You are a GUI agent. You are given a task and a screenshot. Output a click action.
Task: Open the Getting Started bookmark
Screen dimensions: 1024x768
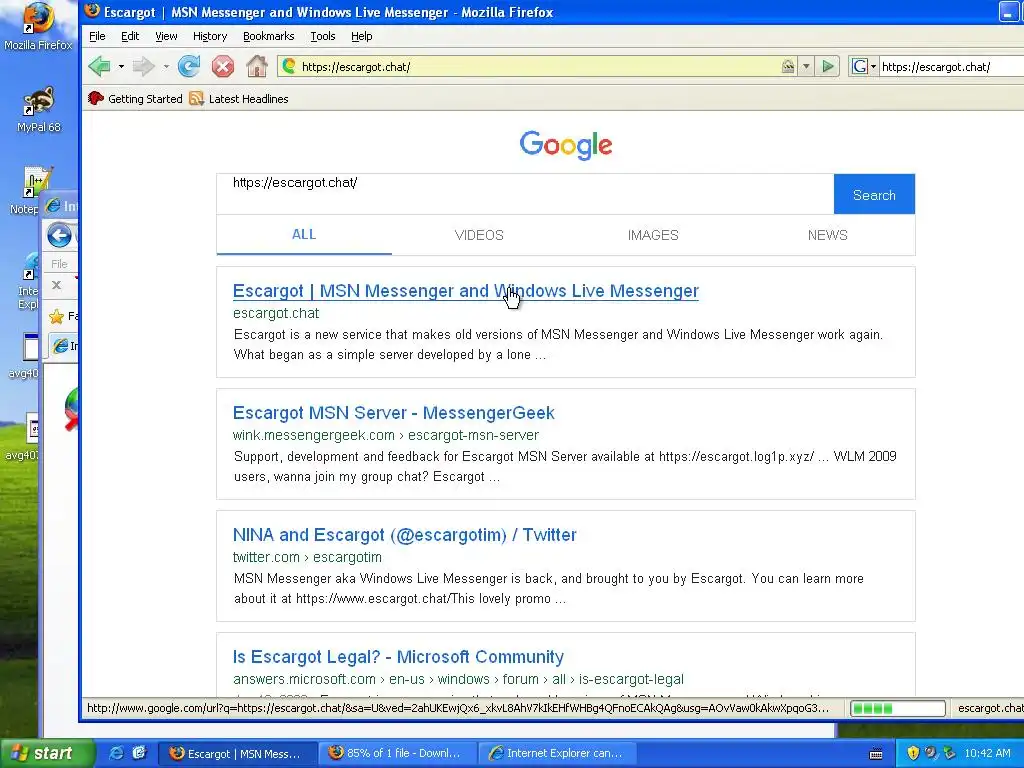tap(135, 99)
